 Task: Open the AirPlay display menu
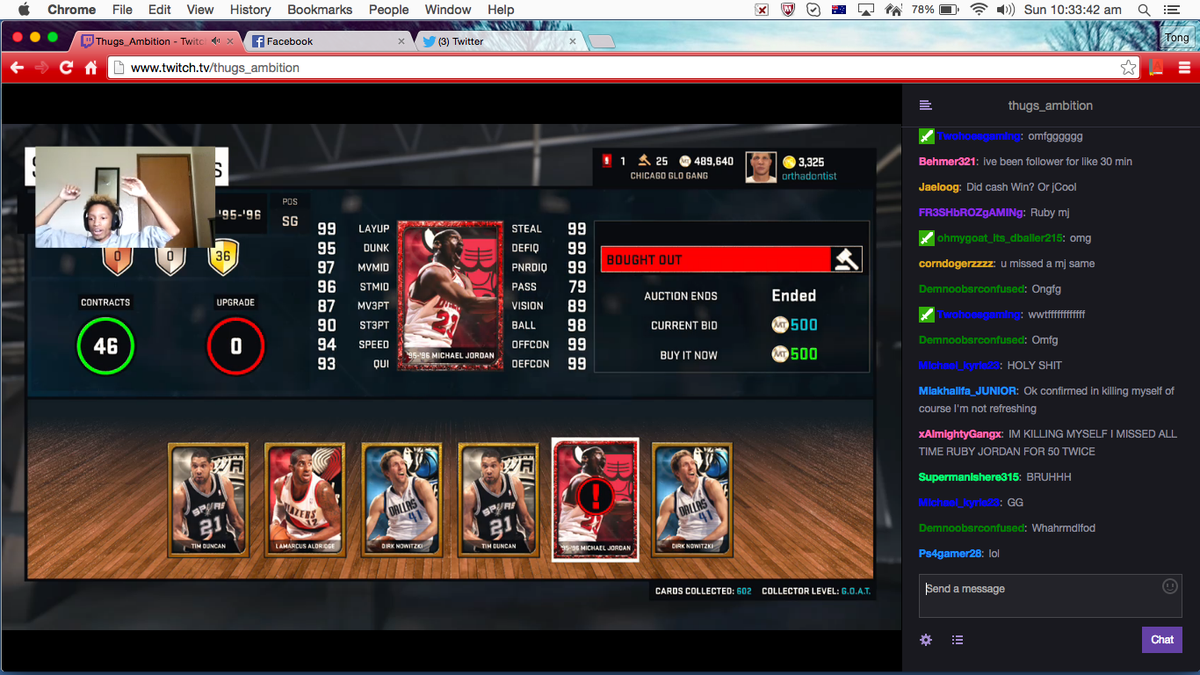pos(866,10)
